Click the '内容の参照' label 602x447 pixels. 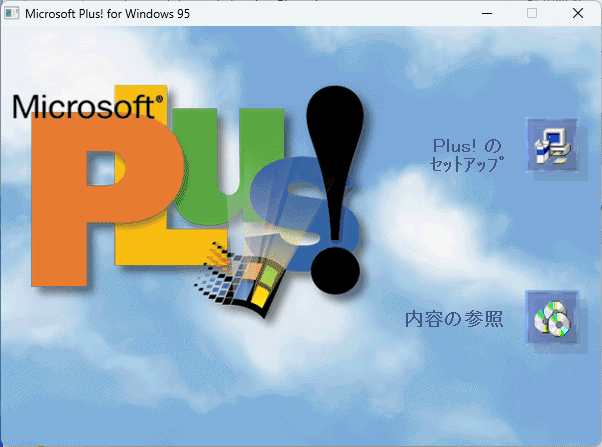(454, 319)
